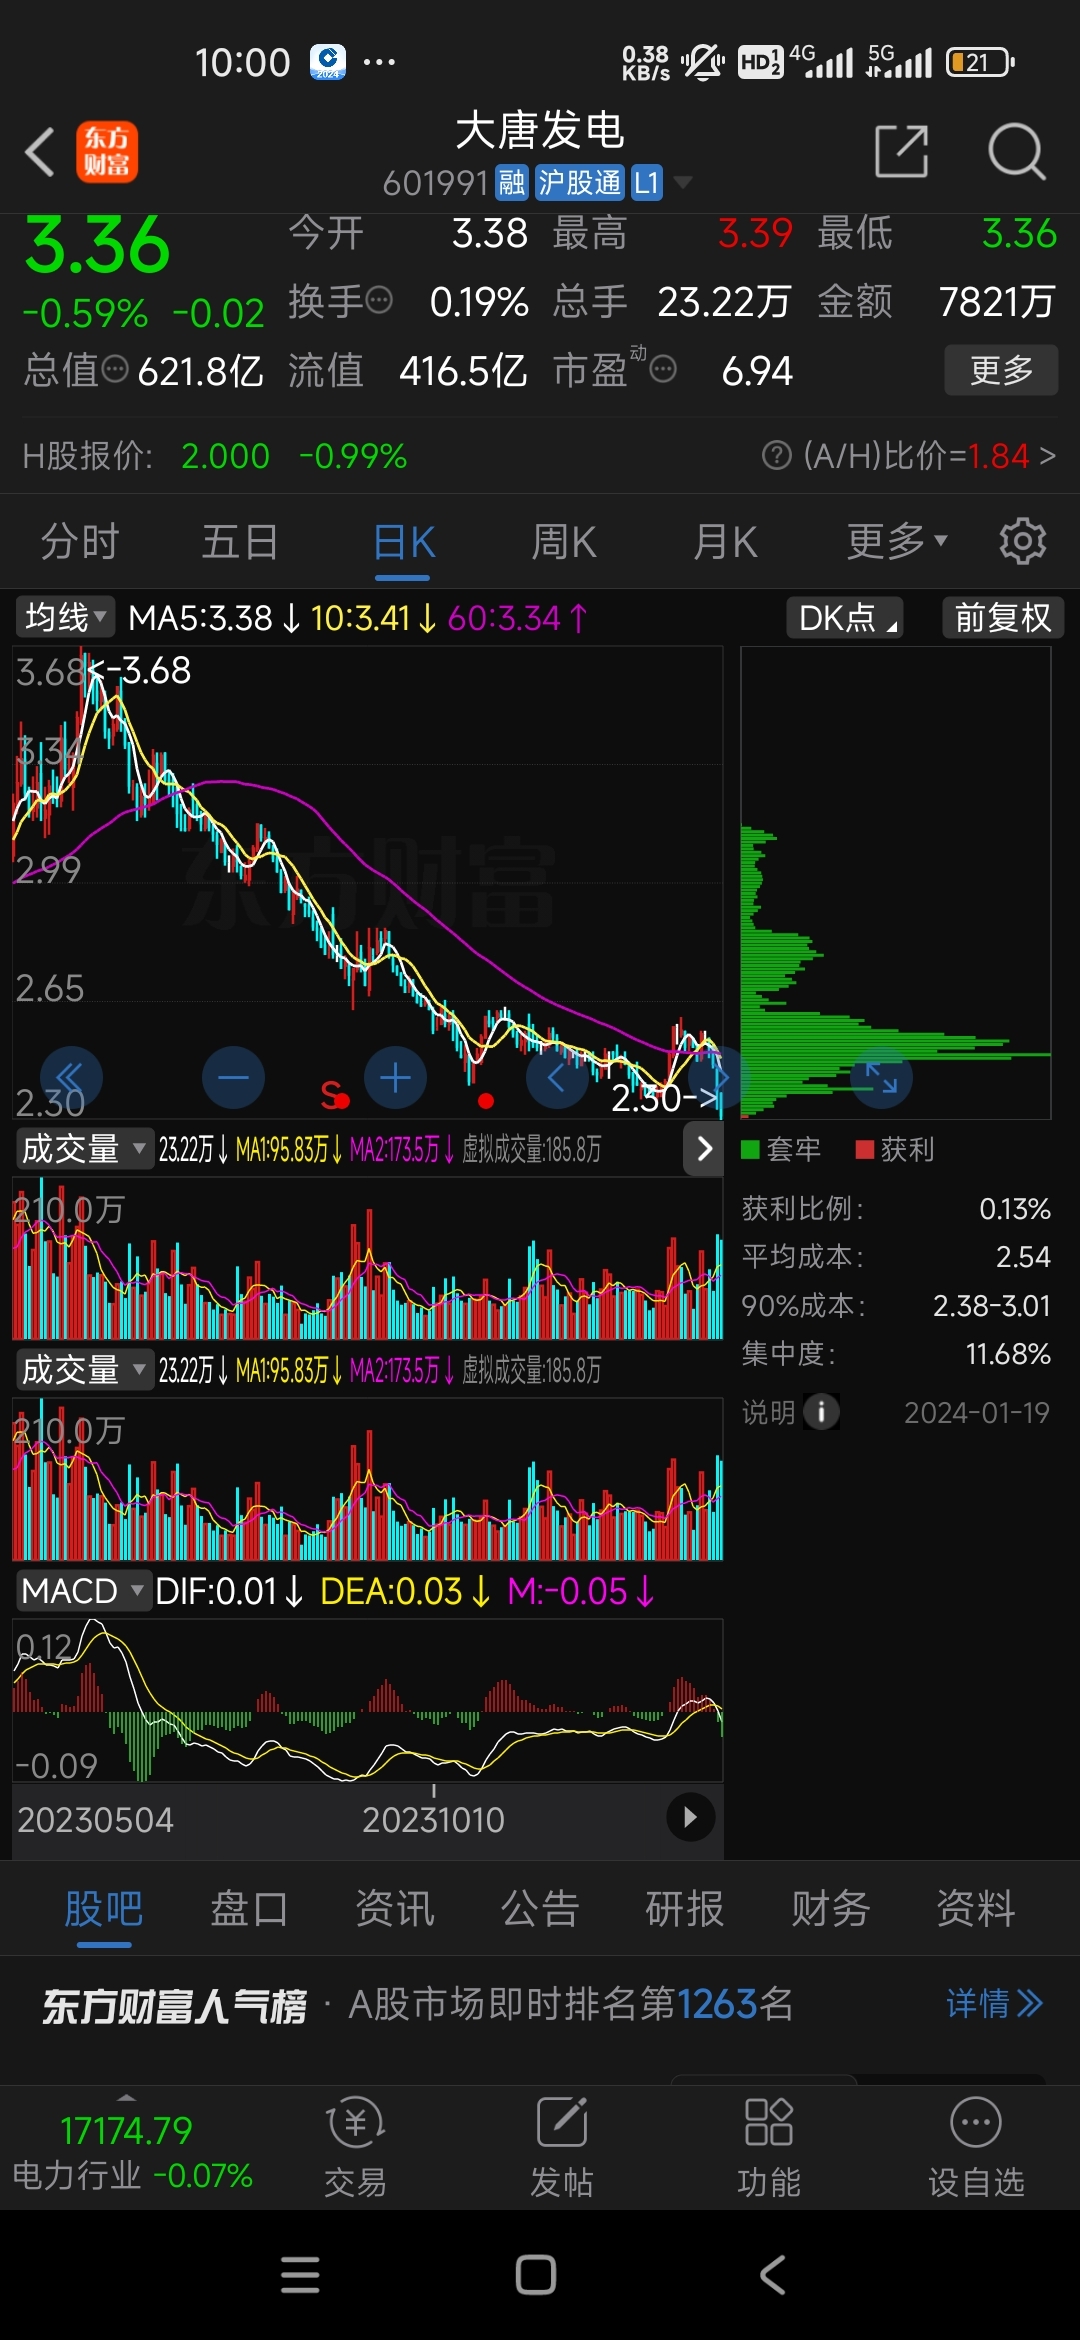
Task: Tap the 市盈 info icon
Action: tap(663, 370)
